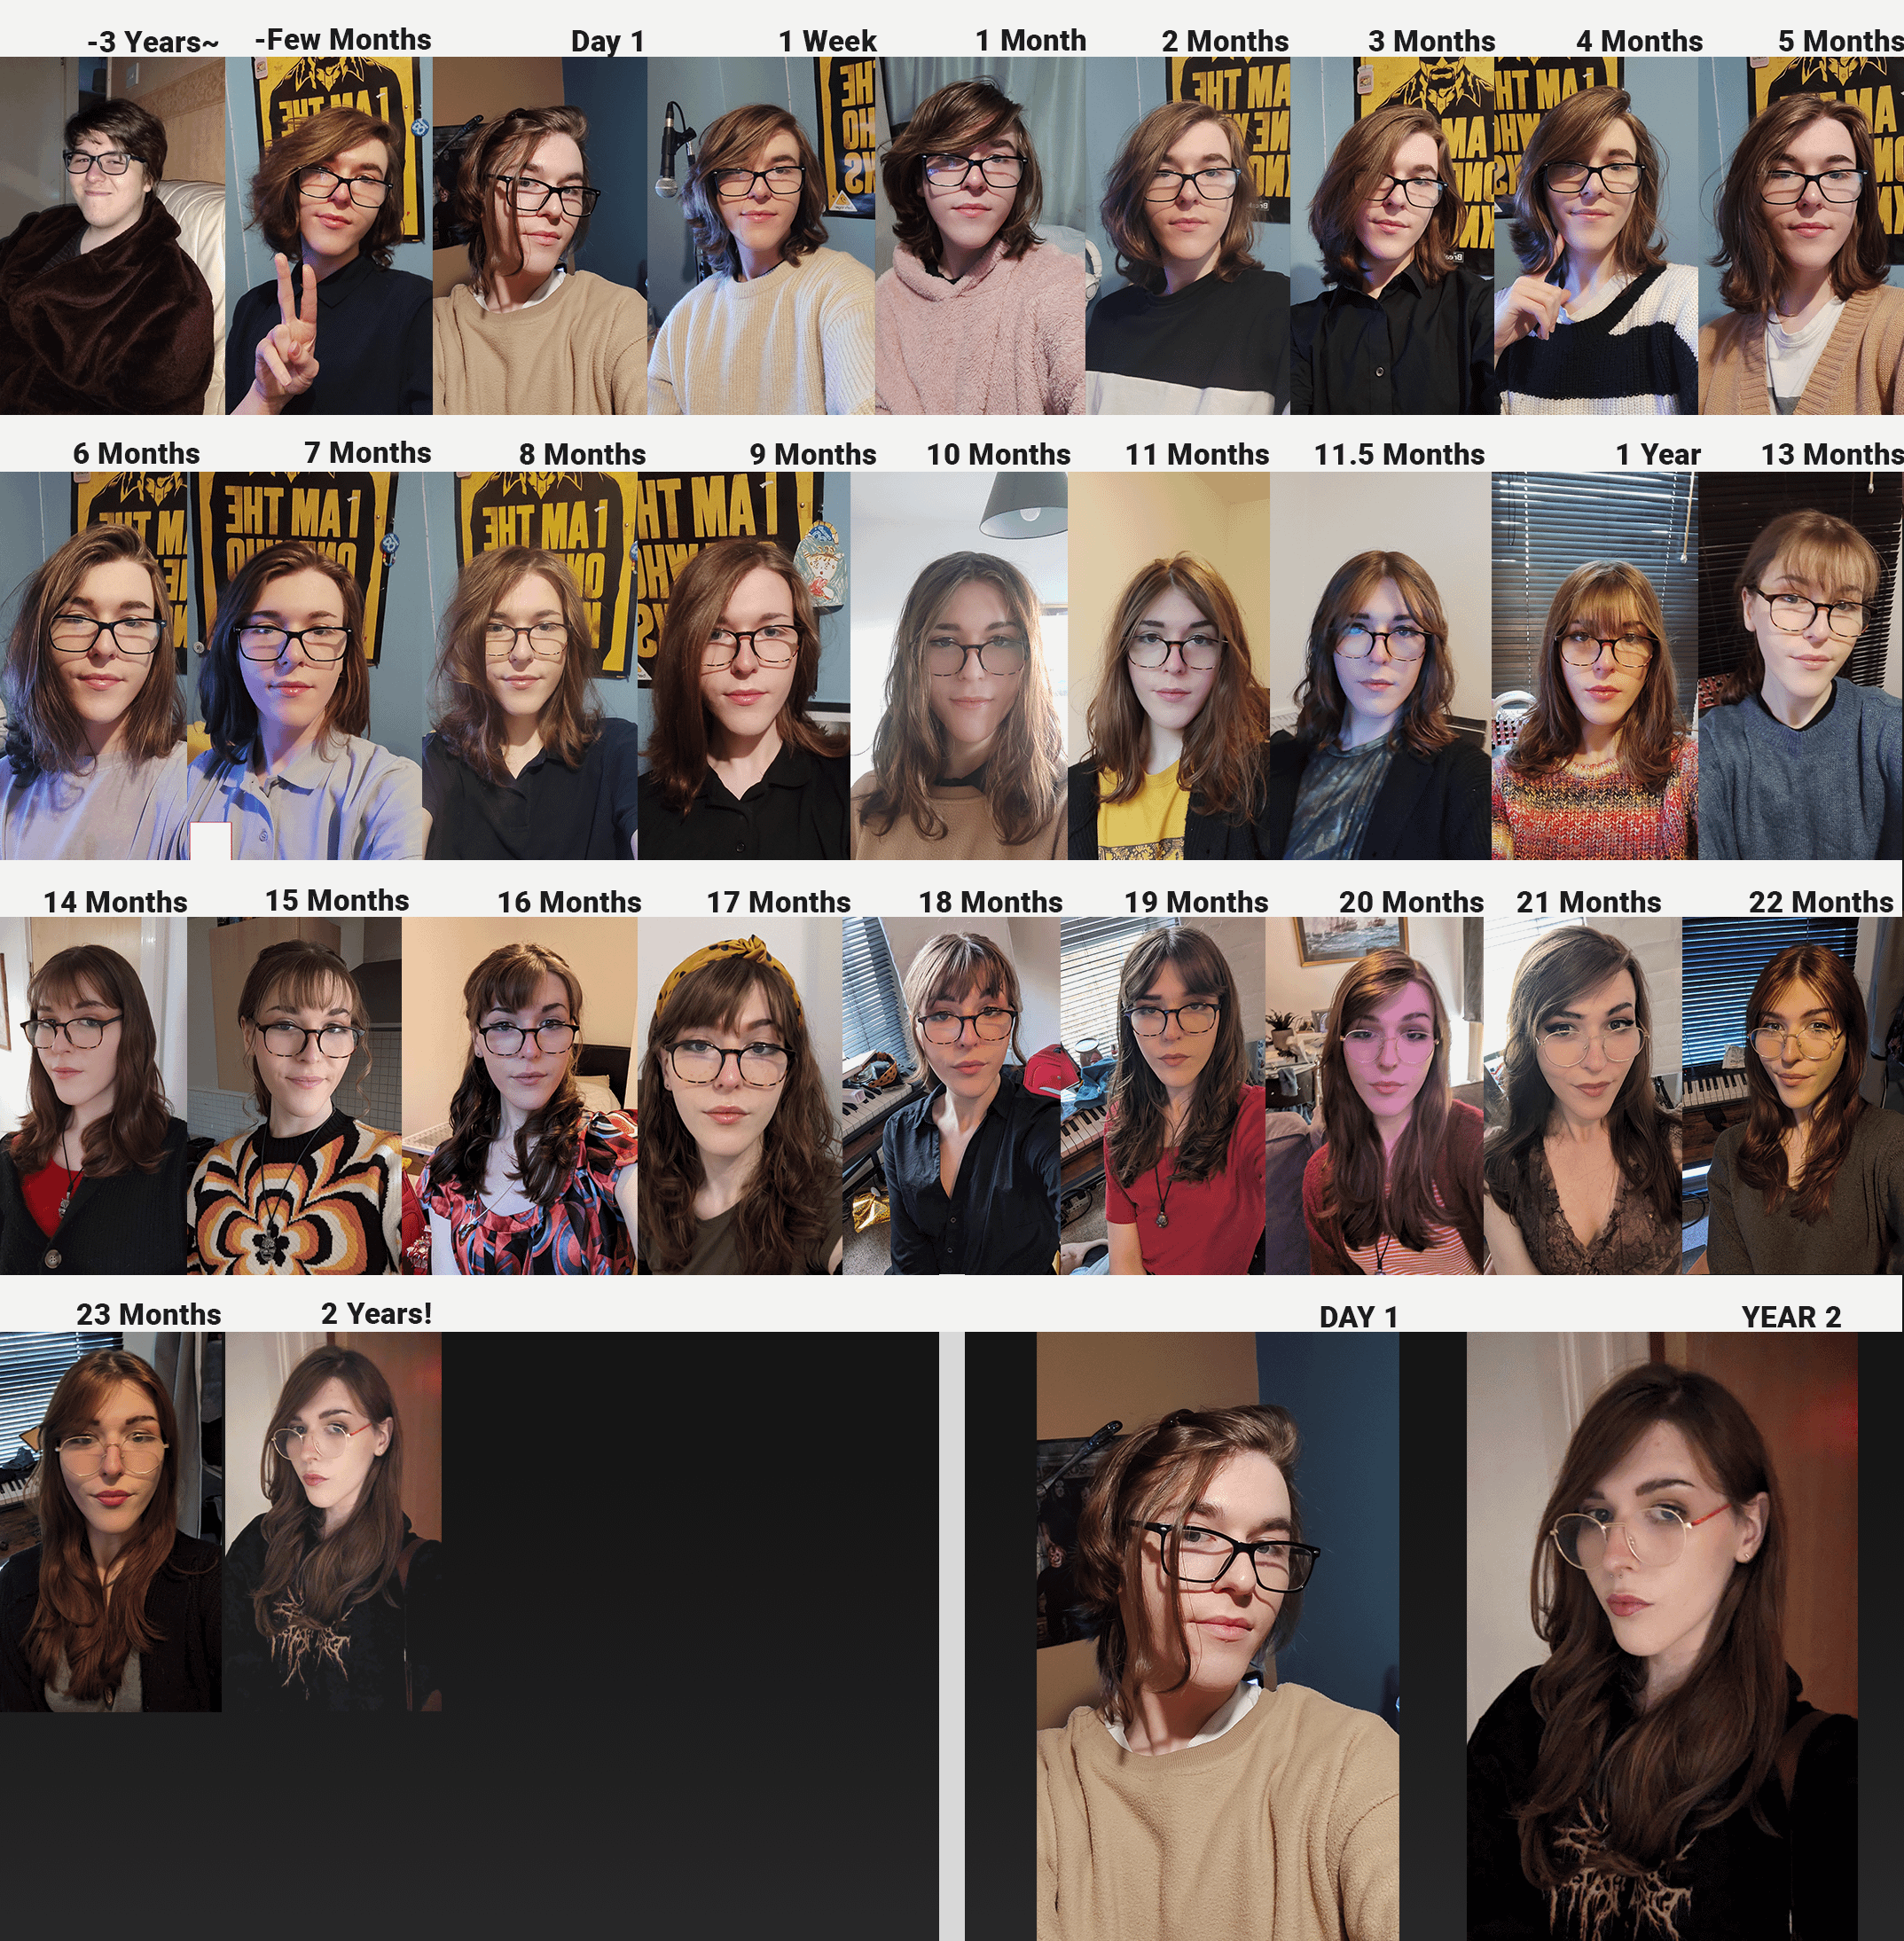1904x1941 pixels.
Task: Open the 4 Months photo
Action: click(1596, 236)
